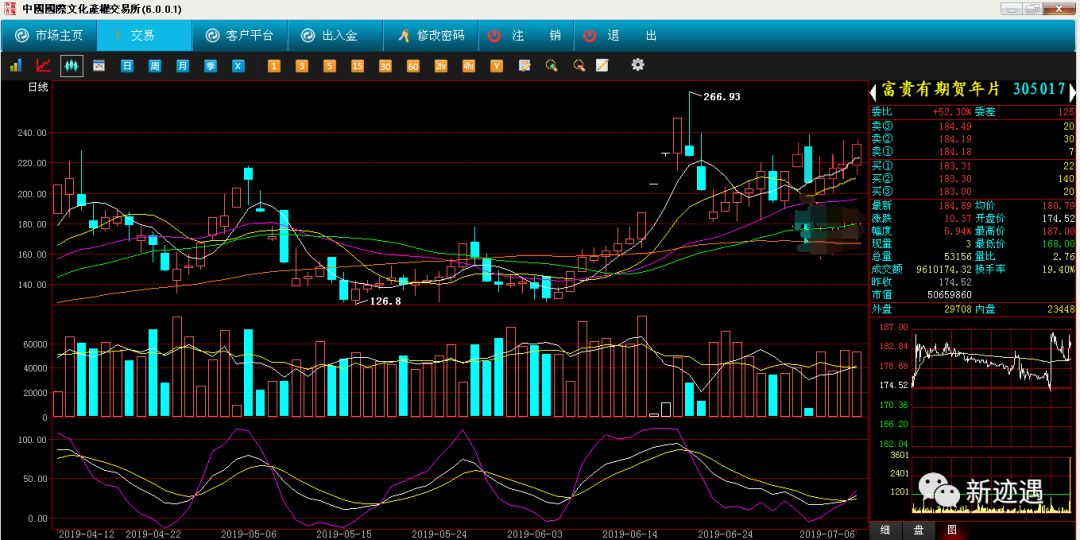Click inner volume value 23448

click(x=1061, y=310)
